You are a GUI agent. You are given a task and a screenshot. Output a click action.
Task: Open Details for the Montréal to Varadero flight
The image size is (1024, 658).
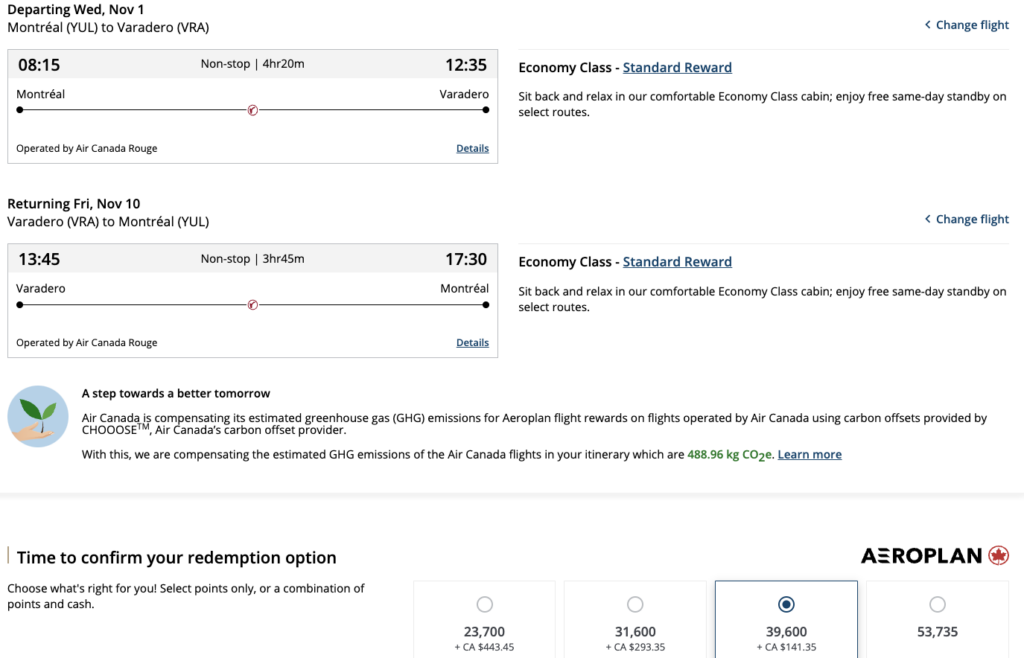click(472, 148)
